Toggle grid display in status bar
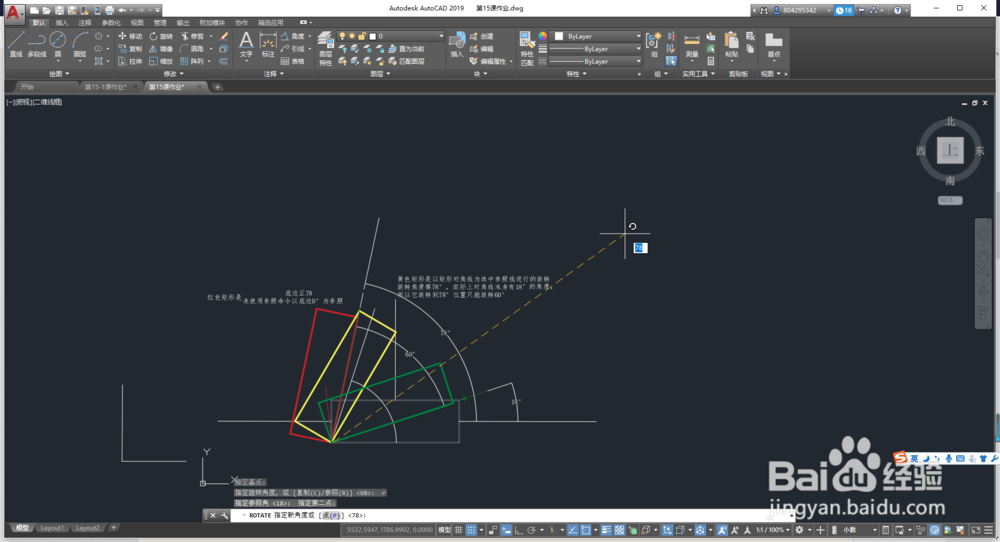Screen dimensions: 1000x542 459,530
